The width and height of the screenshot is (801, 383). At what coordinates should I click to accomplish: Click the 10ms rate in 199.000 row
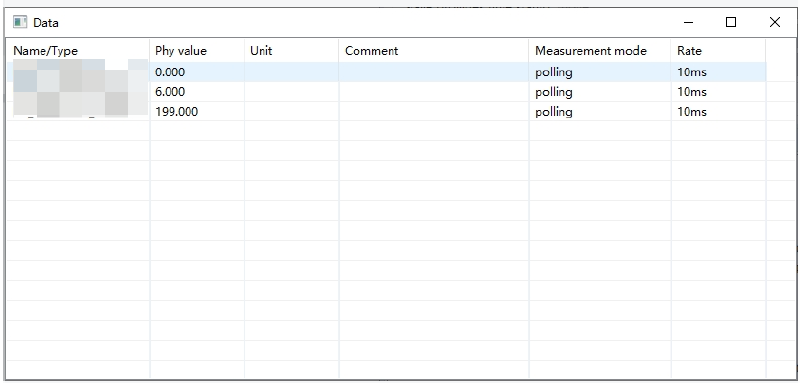[692, 112]
